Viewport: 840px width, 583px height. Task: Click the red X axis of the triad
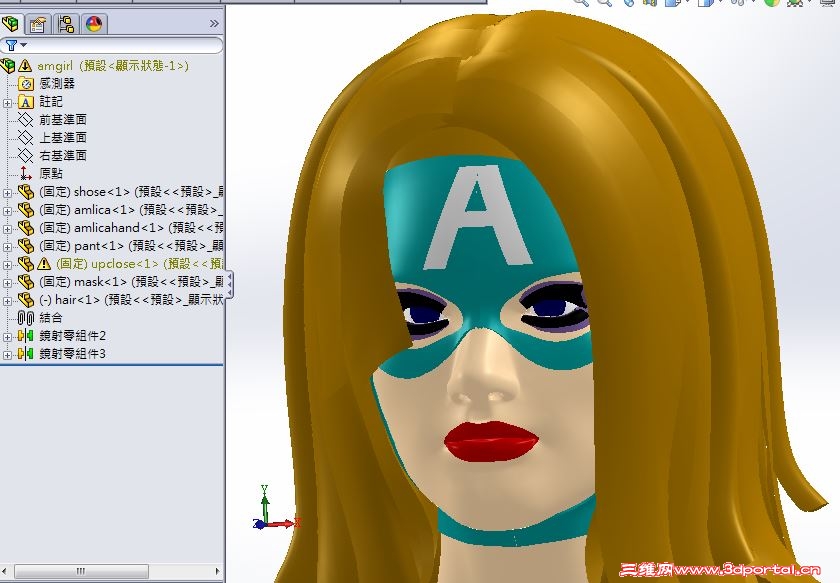(282, 523)
